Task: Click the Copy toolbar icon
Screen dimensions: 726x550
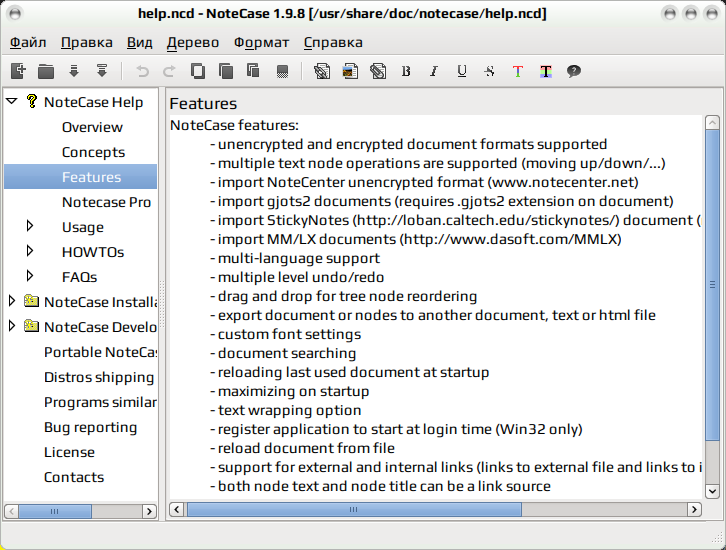Action: coord(225,71)
